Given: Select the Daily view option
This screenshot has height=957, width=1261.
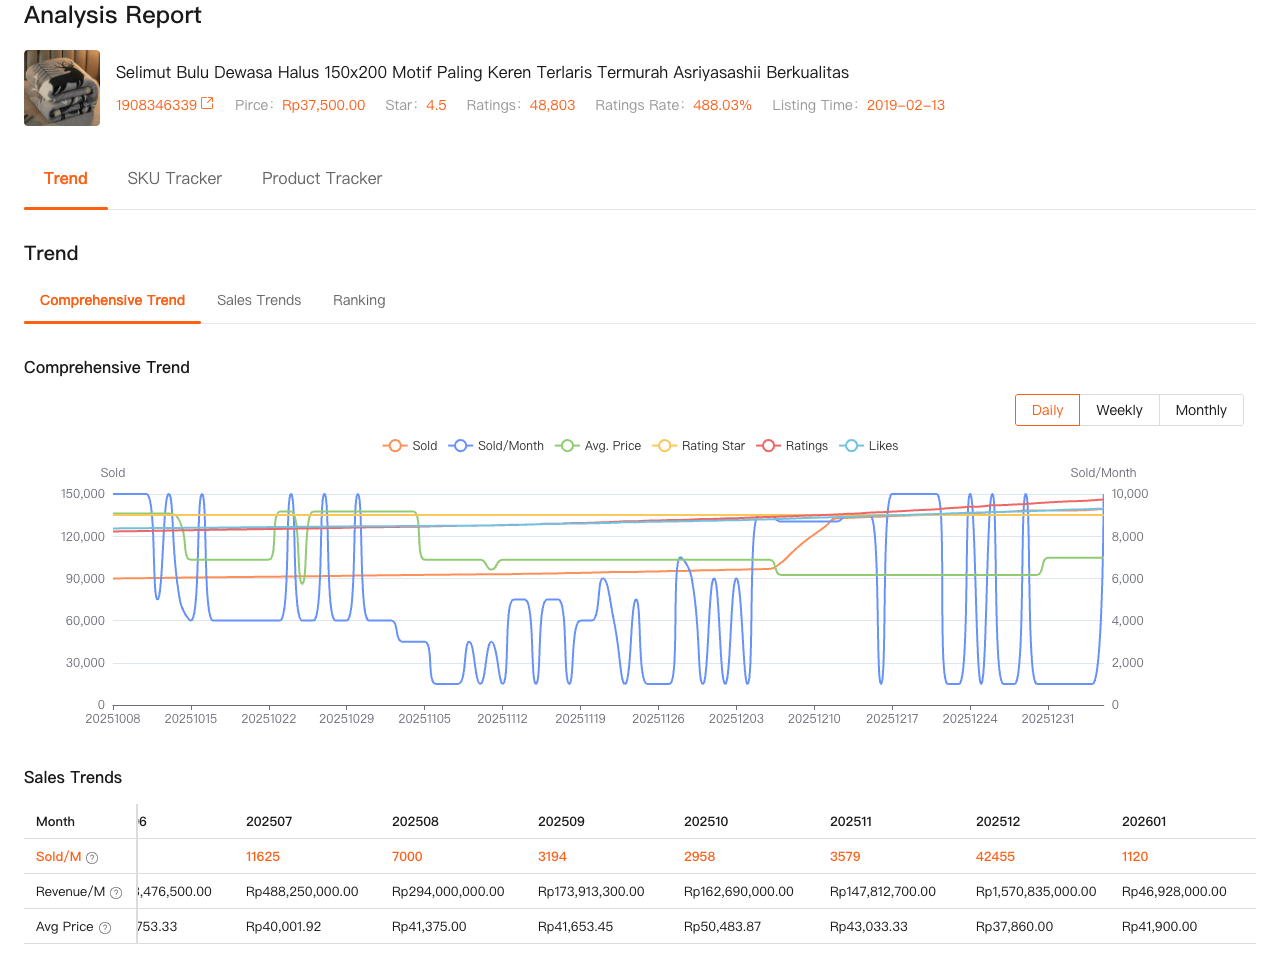Looking at the screenshot, I should 1047,410.
